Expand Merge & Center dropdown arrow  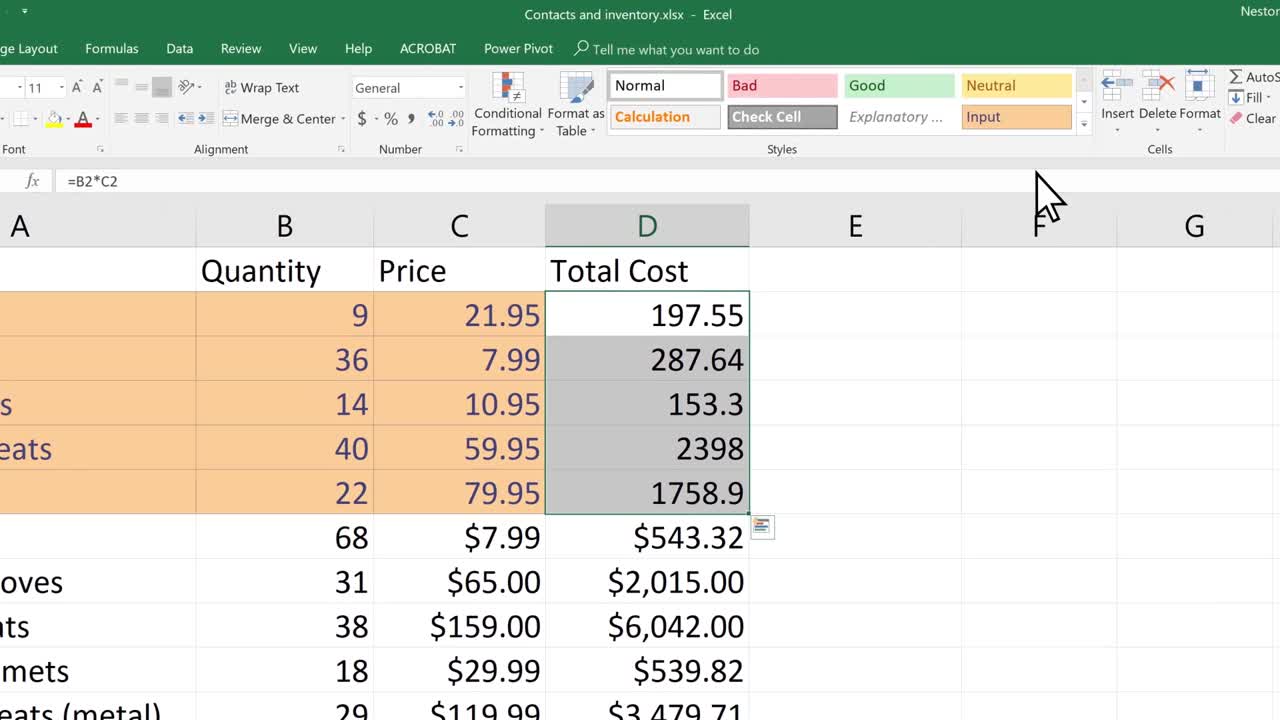pyautogui.click(x=343, y=119)
